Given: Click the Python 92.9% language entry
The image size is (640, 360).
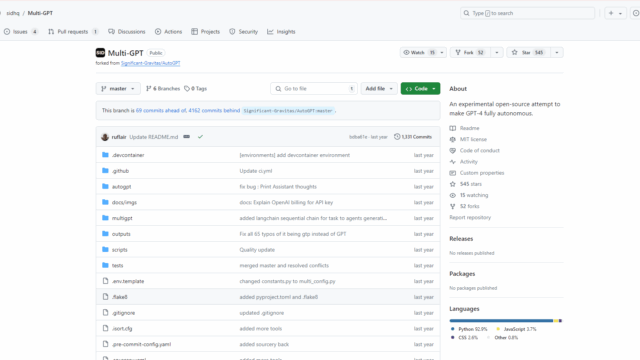Looking at the screenshot, I should point(469,329).
